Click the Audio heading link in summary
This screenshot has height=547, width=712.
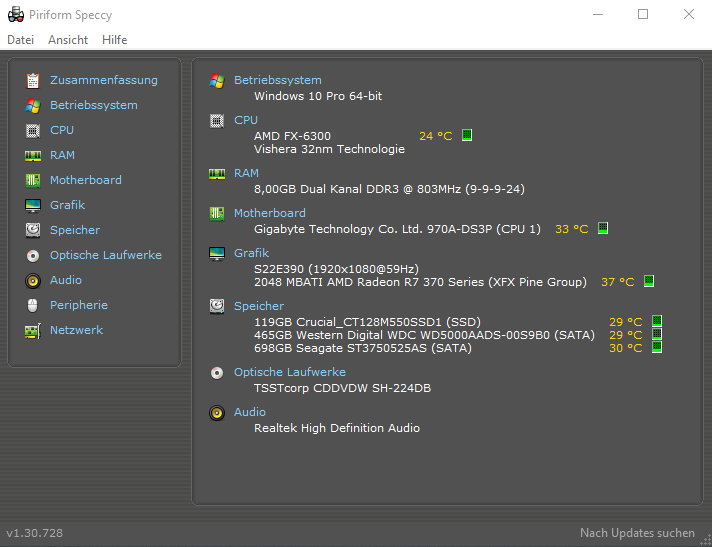[250, 412]
